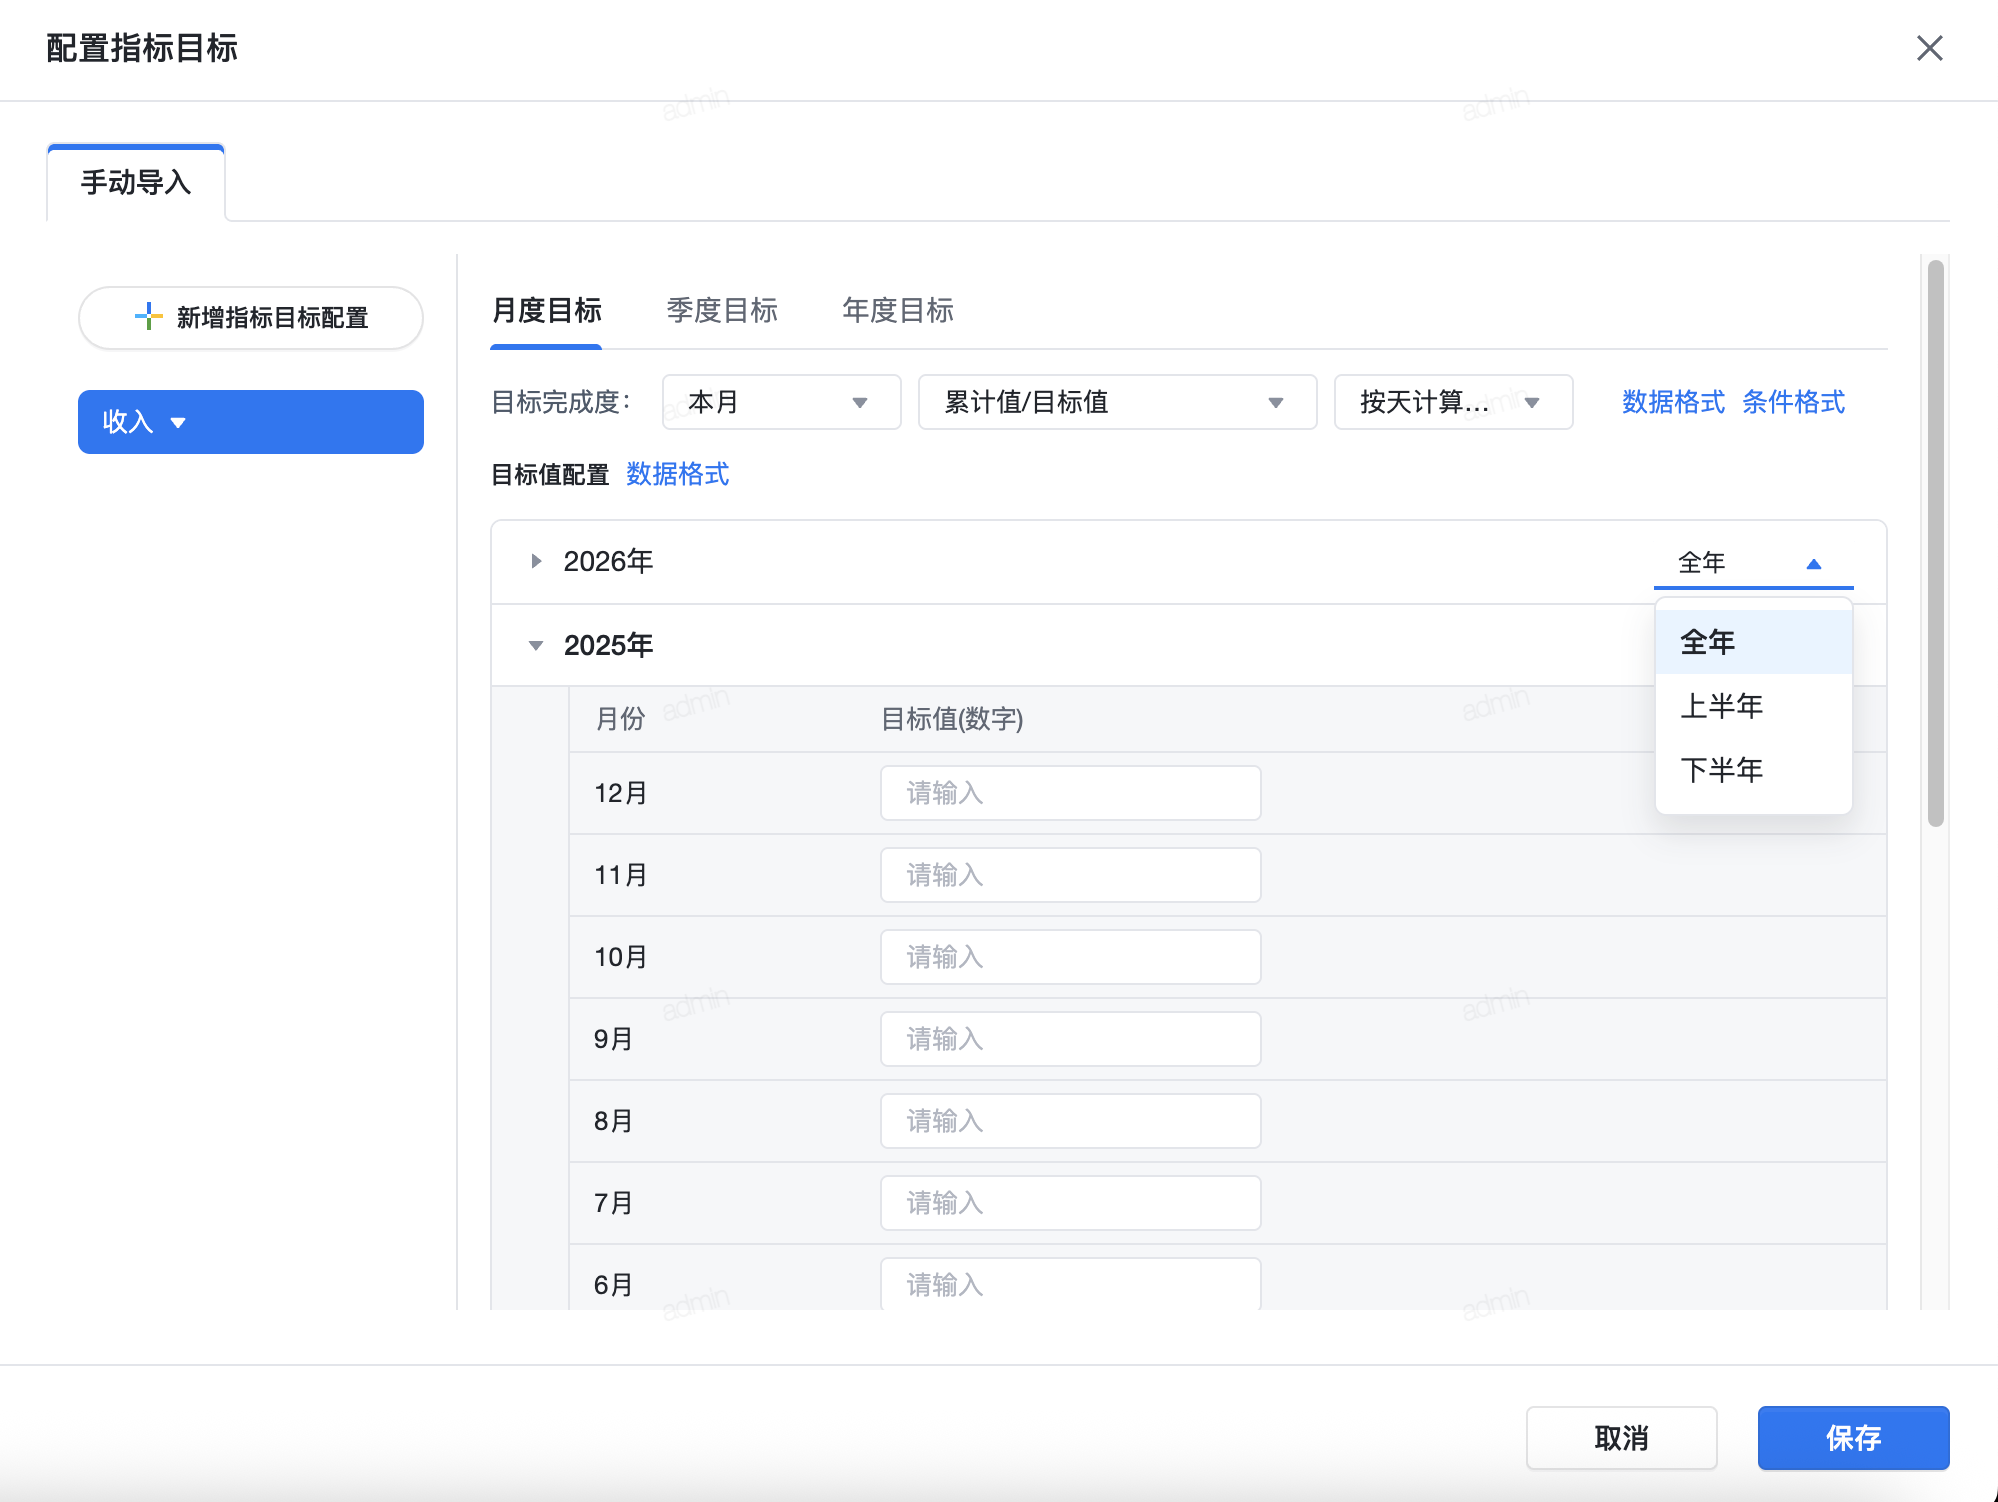Choose 全年 in the dropdown list
This screenshot has height=1502, width=1998.
click(x=1754, y=642)
